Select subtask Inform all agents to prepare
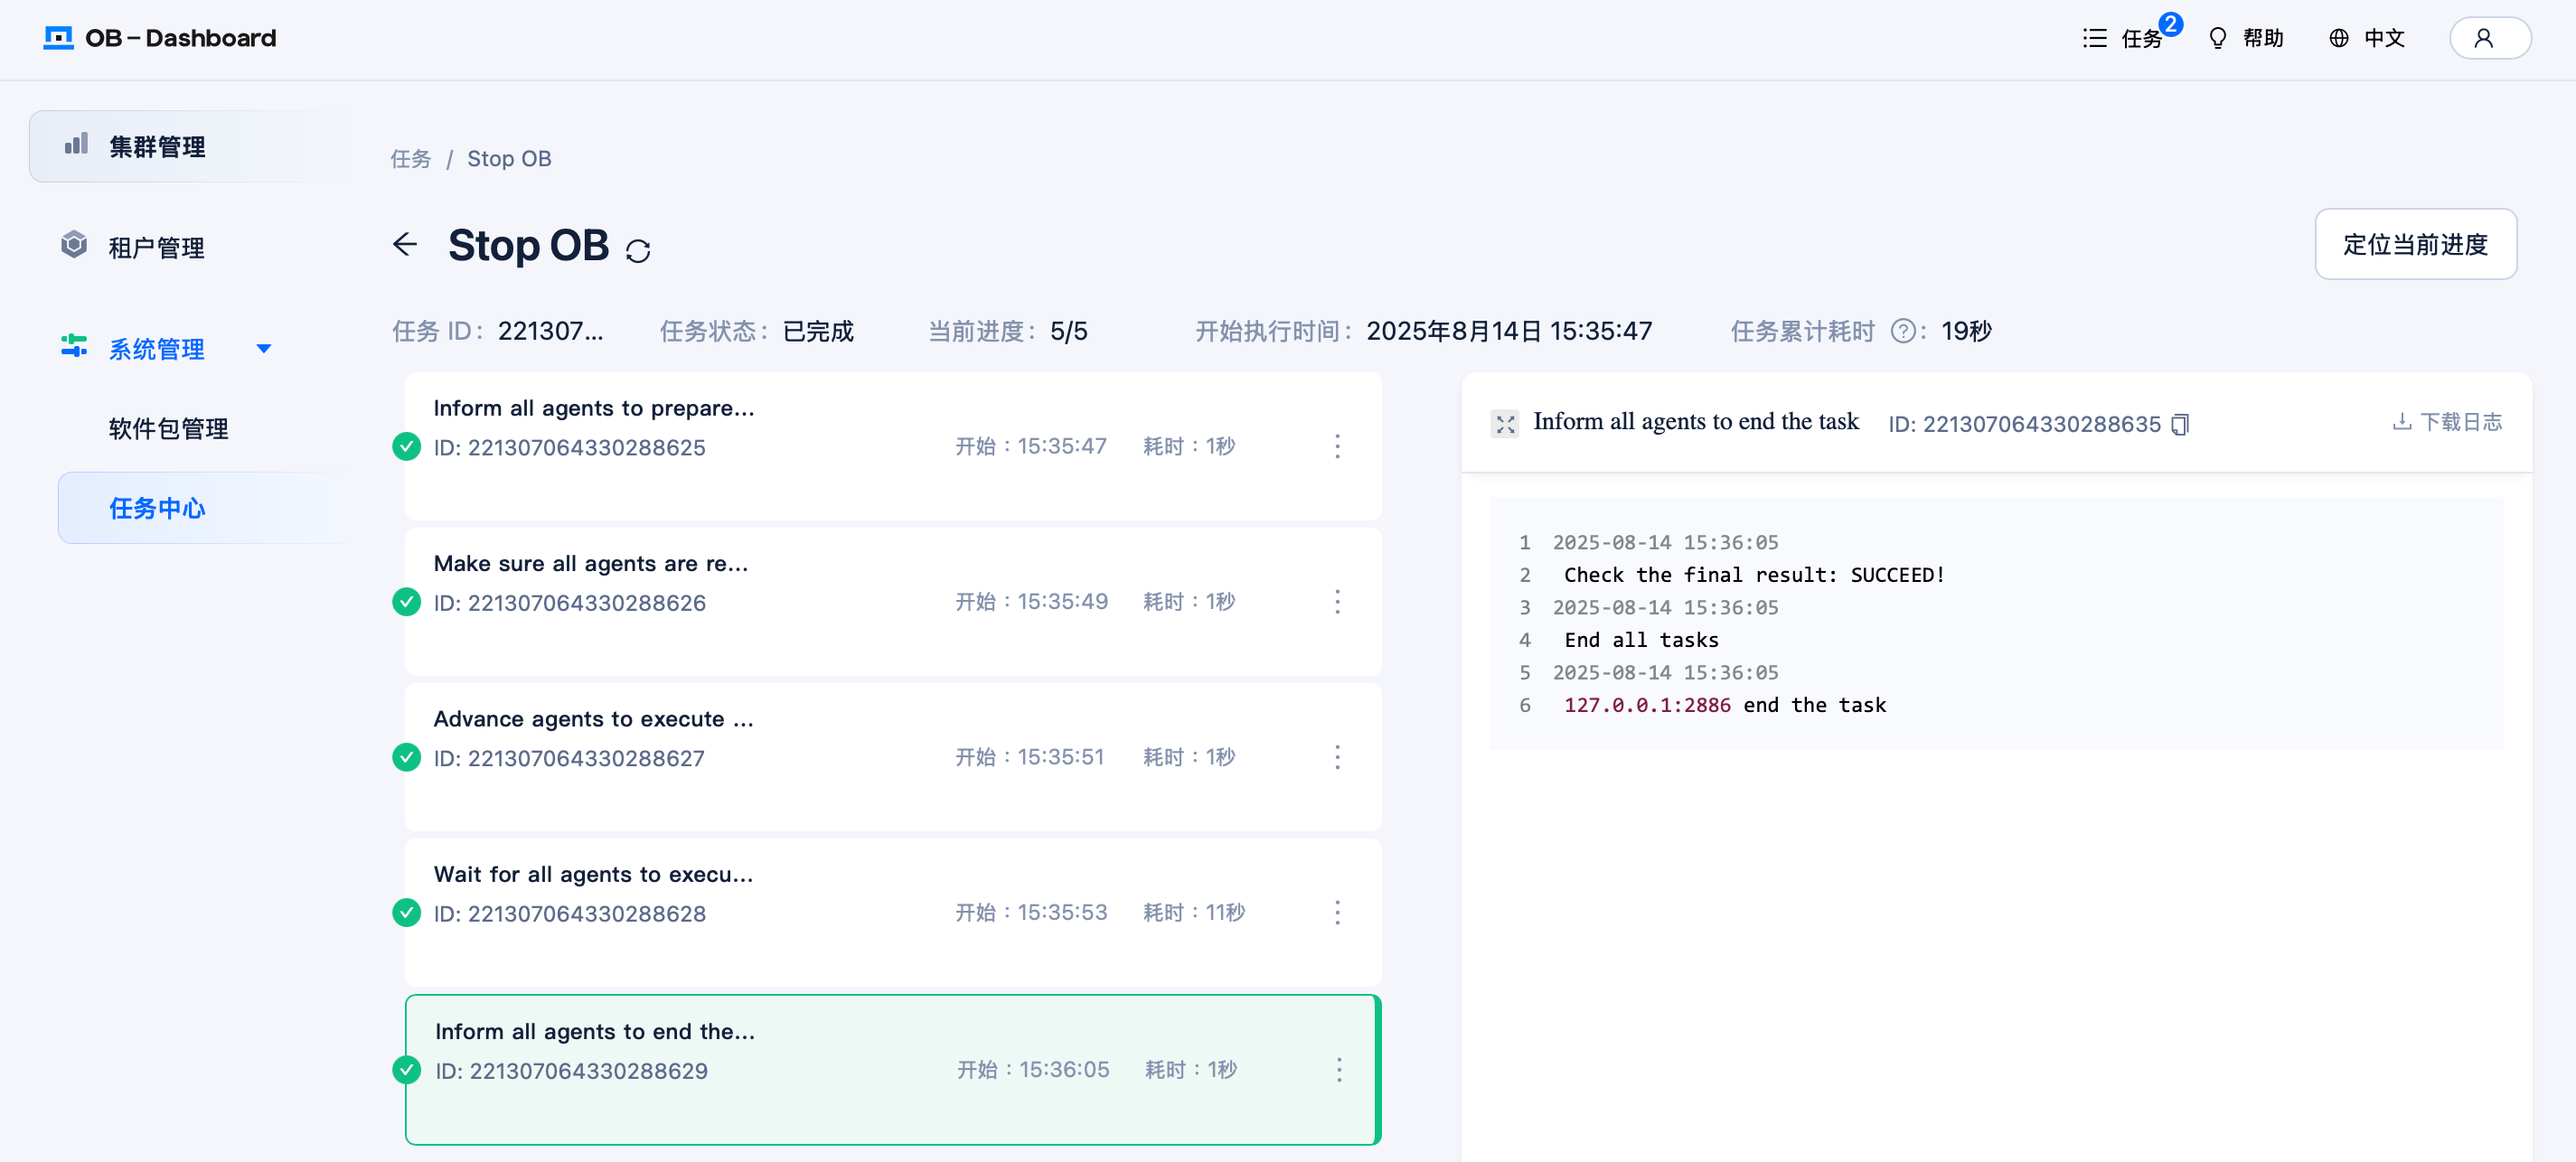Screen dimensions: 2576x1162 point(892,446)
